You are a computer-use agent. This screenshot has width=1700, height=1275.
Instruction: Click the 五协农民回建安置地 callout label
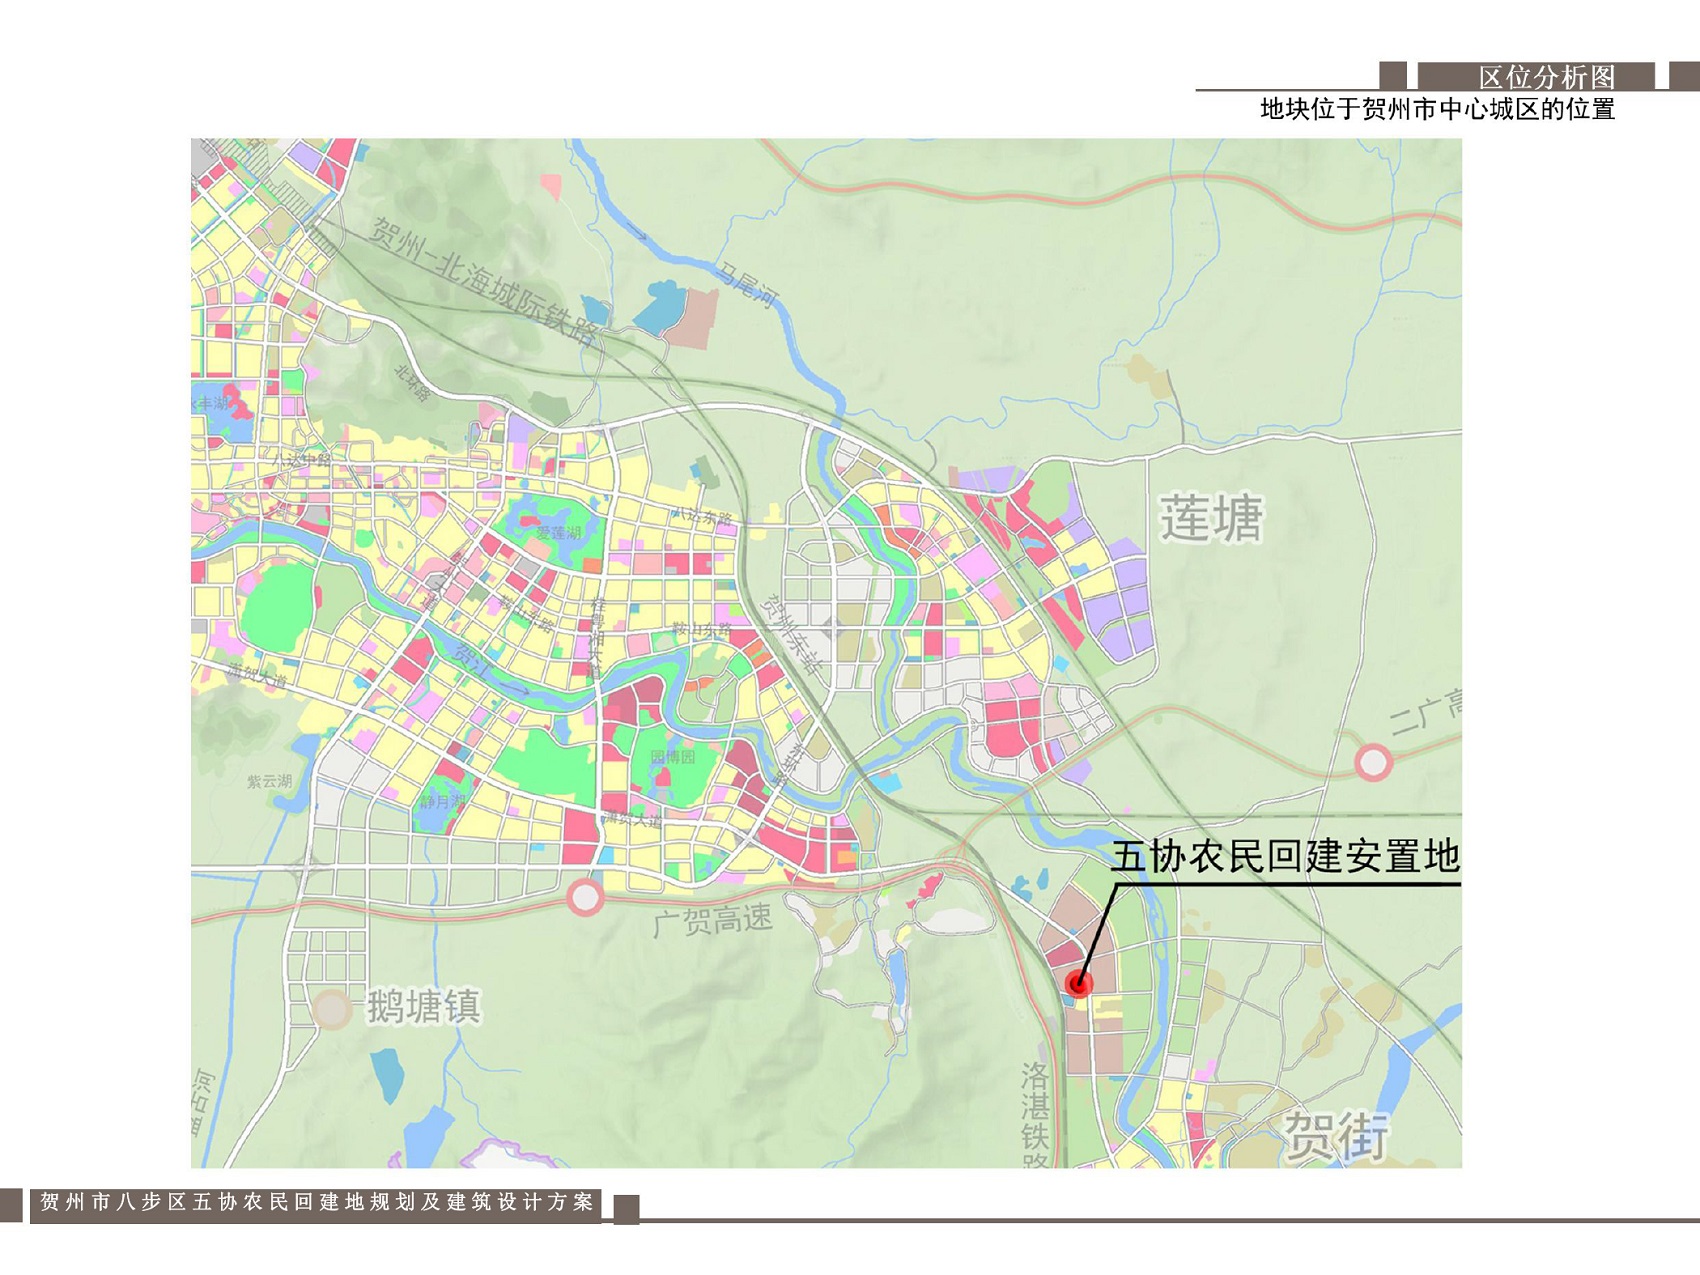(x=1286, y=857)
